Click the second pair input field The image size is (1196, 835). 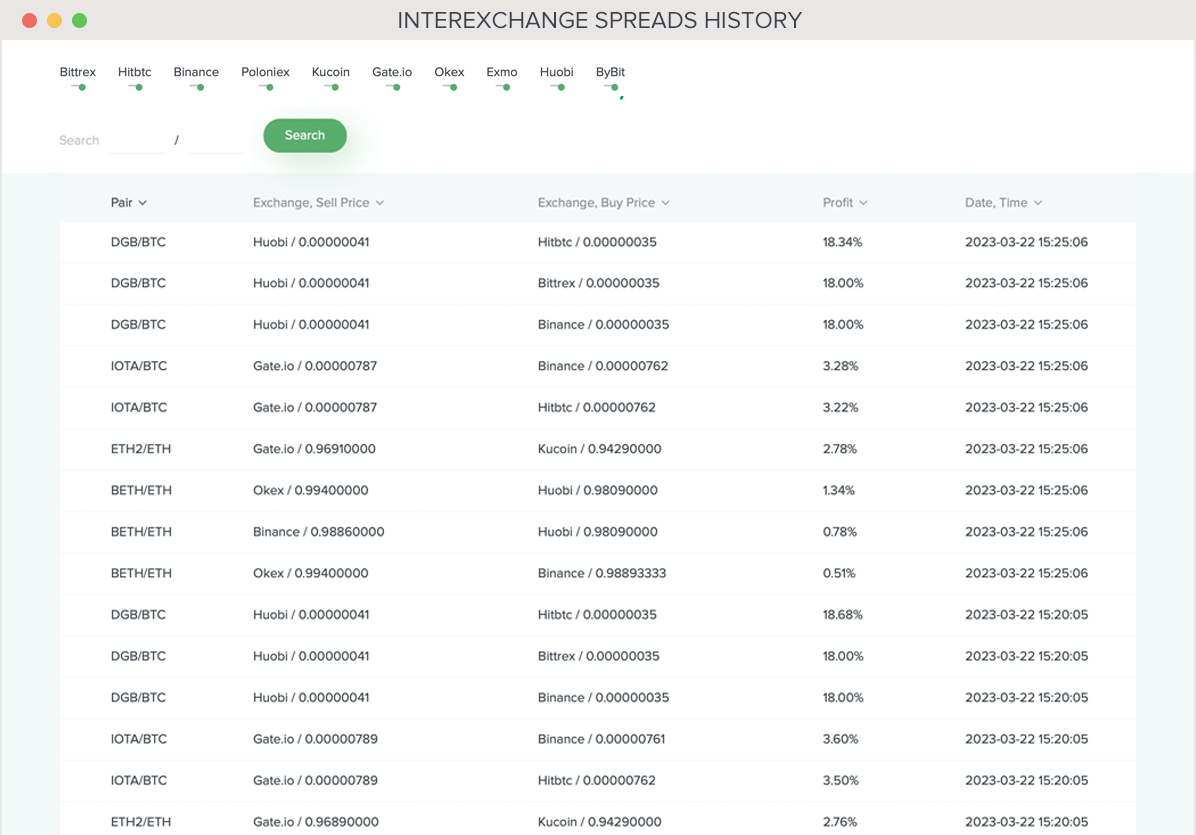point(215,140)
